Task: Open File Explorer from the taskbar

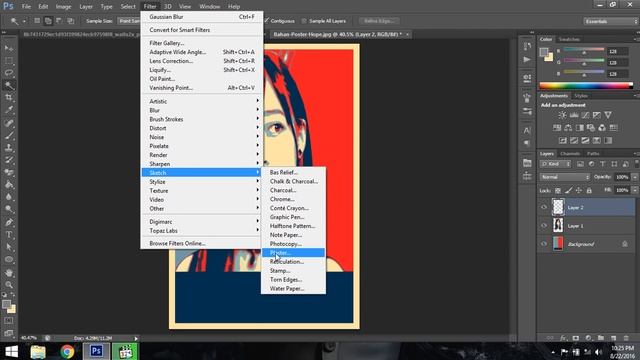Action: point(38,351)
